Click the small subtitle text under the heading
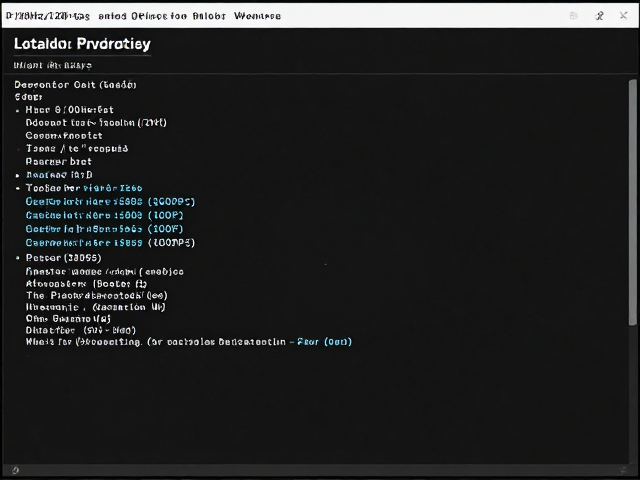The width and height of the screenshot is (640, 480). (x=53, y=65)
